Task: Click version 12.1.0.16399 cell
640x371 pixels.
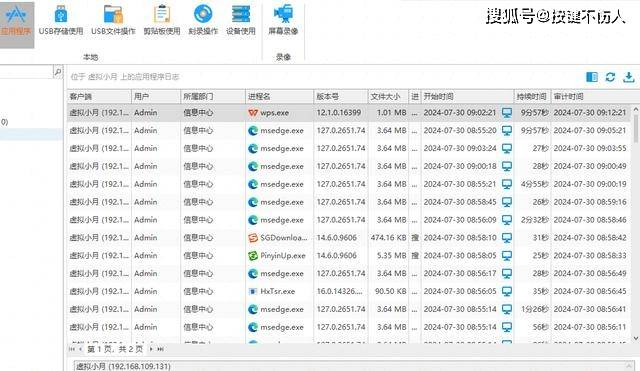Action: (x=339, y=113)
